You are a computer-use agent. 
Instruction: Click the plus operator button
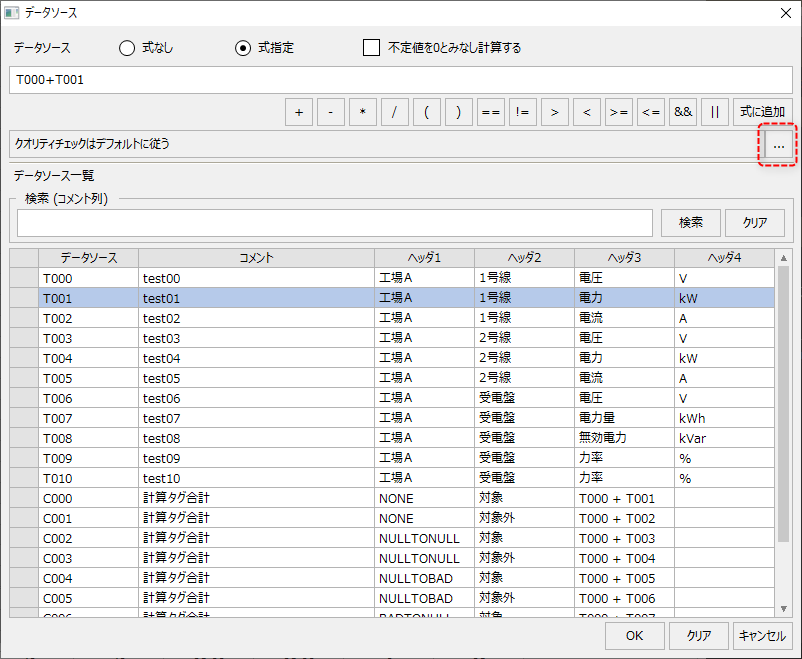298,112
